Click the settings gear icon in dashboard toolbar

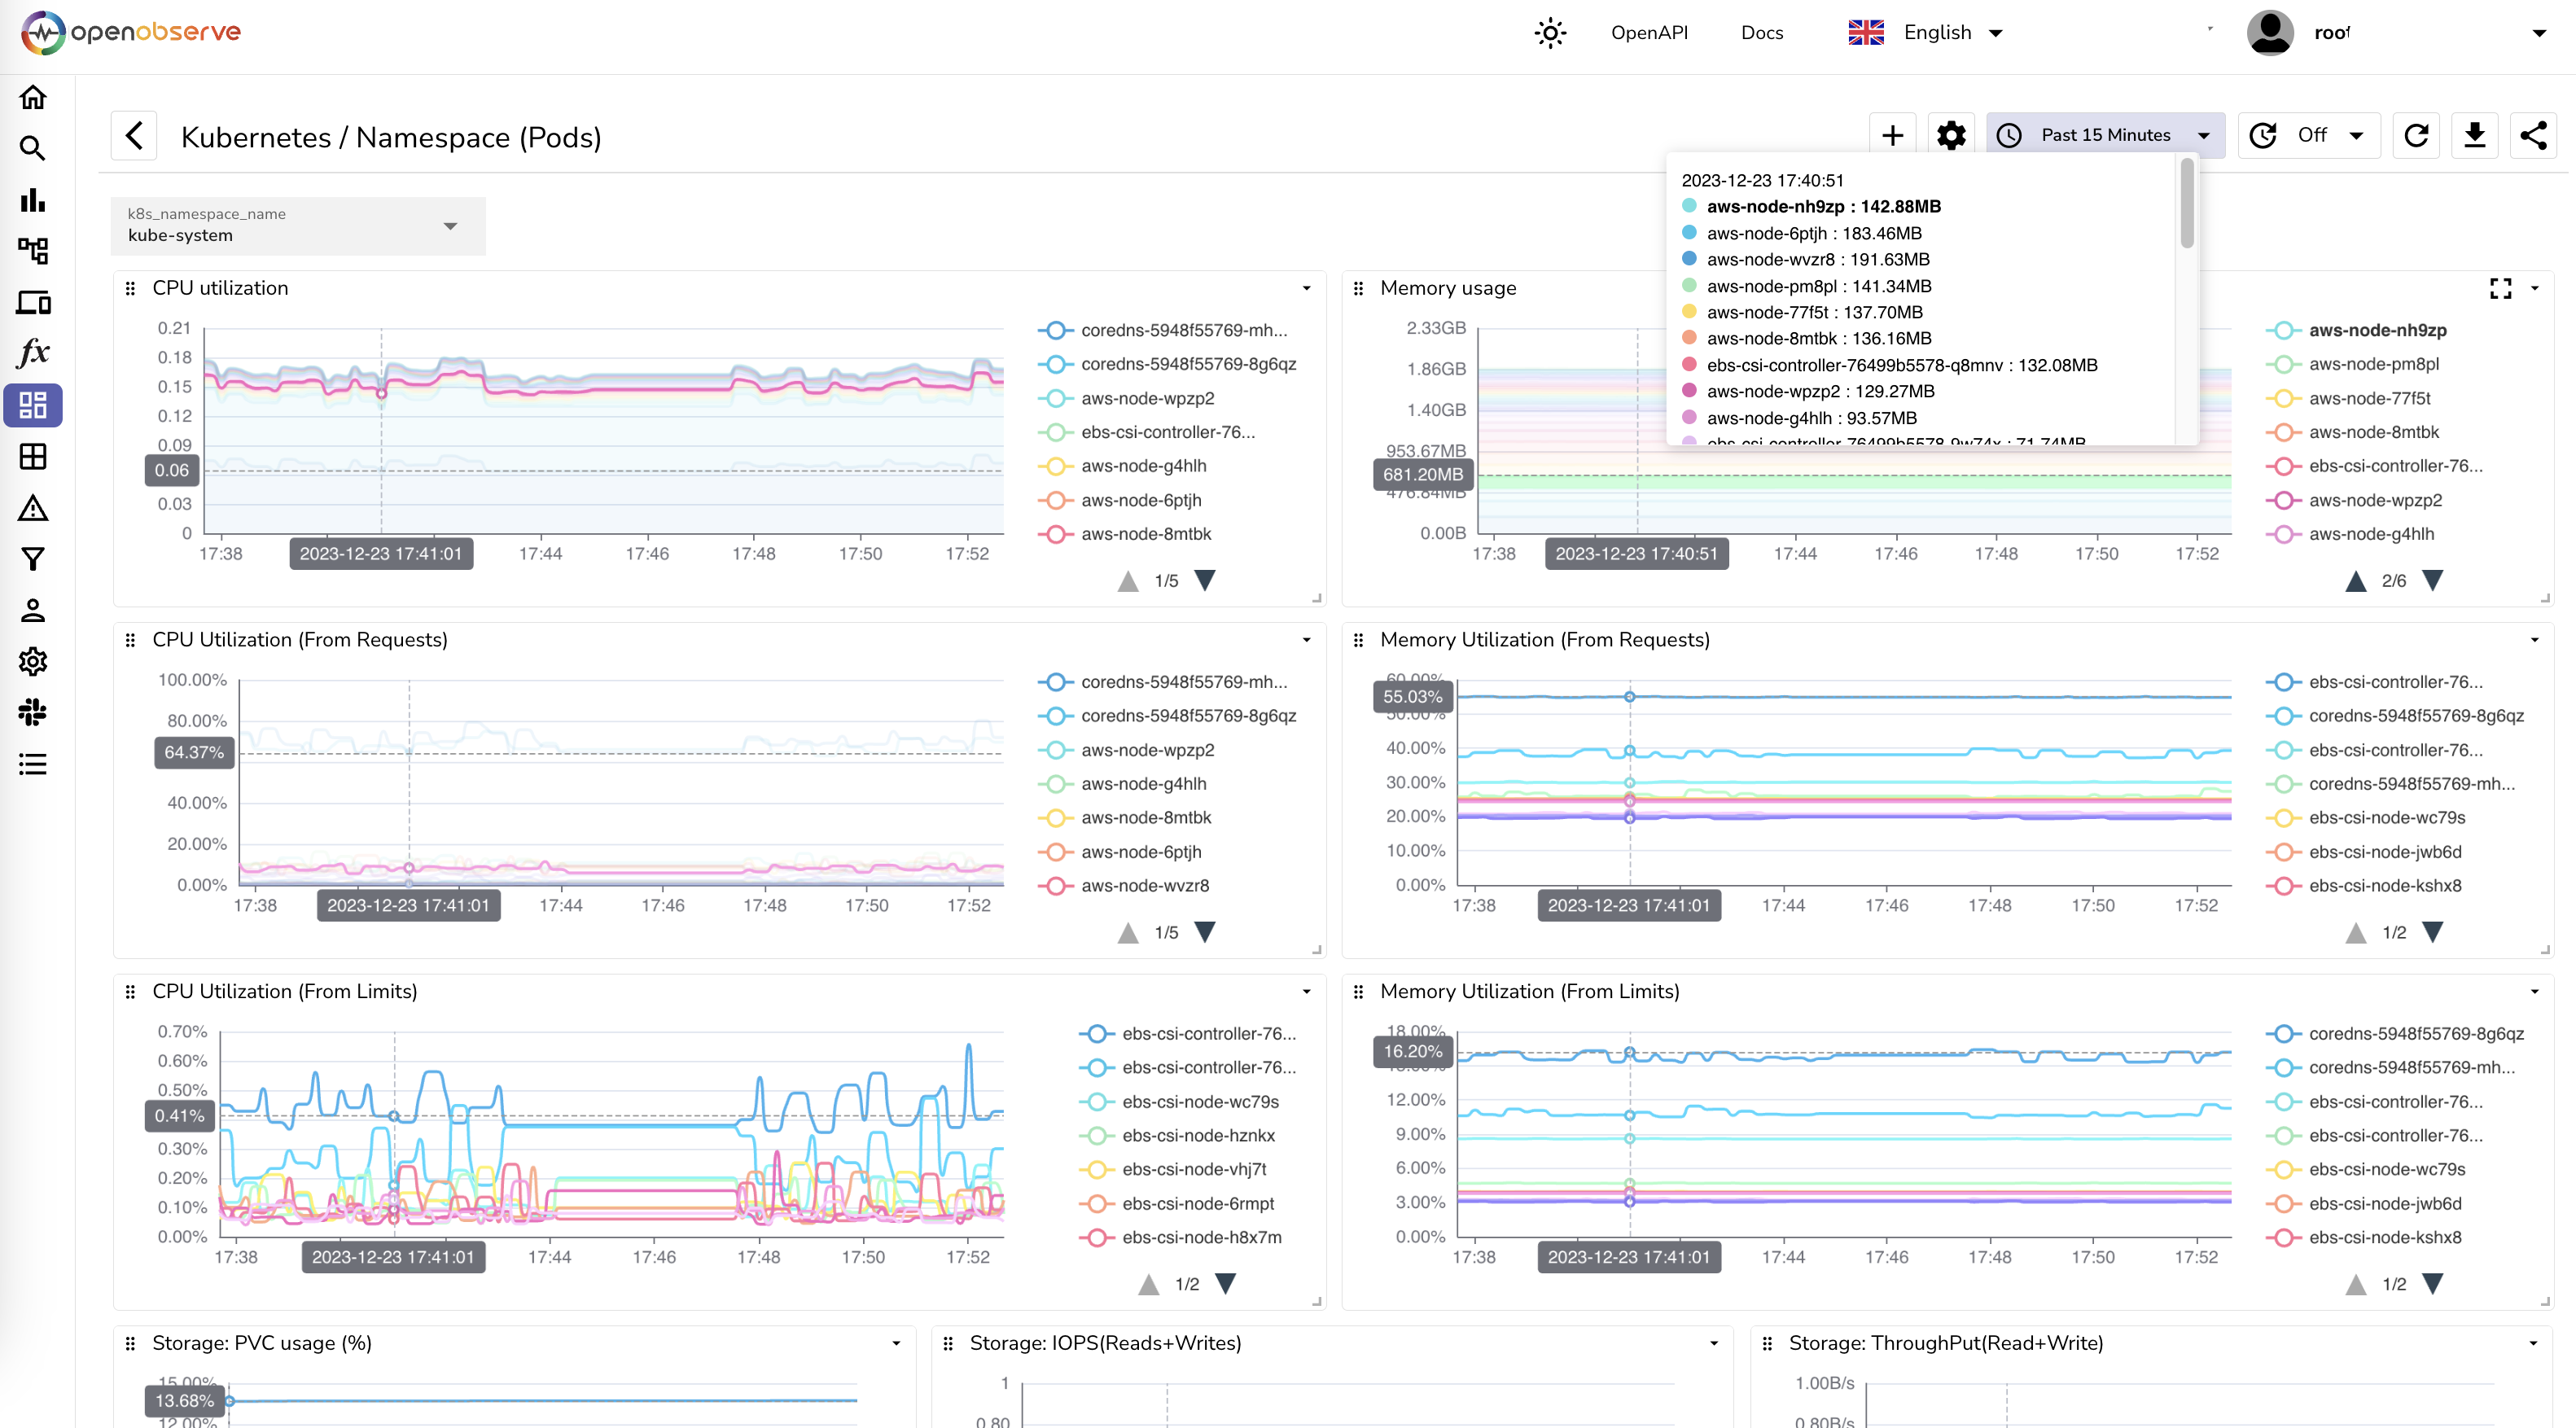pyautogui.click(x=1952, y=135)
